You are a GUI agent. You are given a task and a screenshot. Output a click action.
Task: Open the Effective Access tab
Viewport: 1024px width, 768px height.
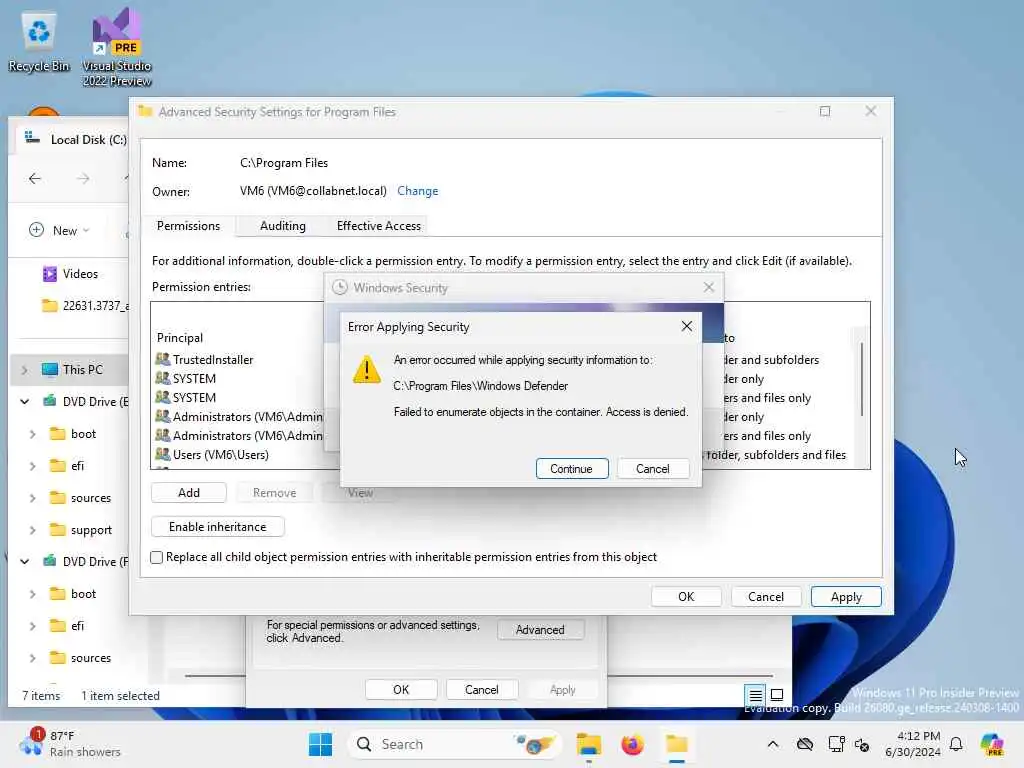(378, 226)
